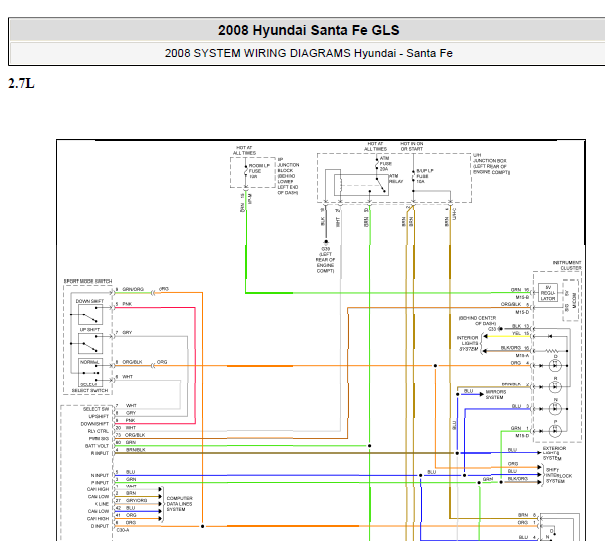Viewport: 605px width, 541px height.
Task: Click '(BEHIND CENTER OF DASH)' G33 note
Action: (x=477, y=321)
